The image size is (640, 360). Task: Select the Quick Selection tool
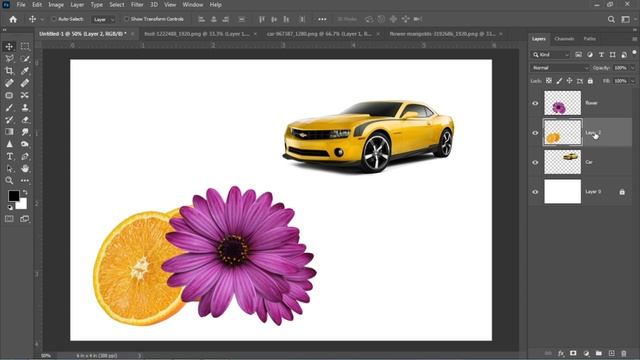(x=25, y=58)
